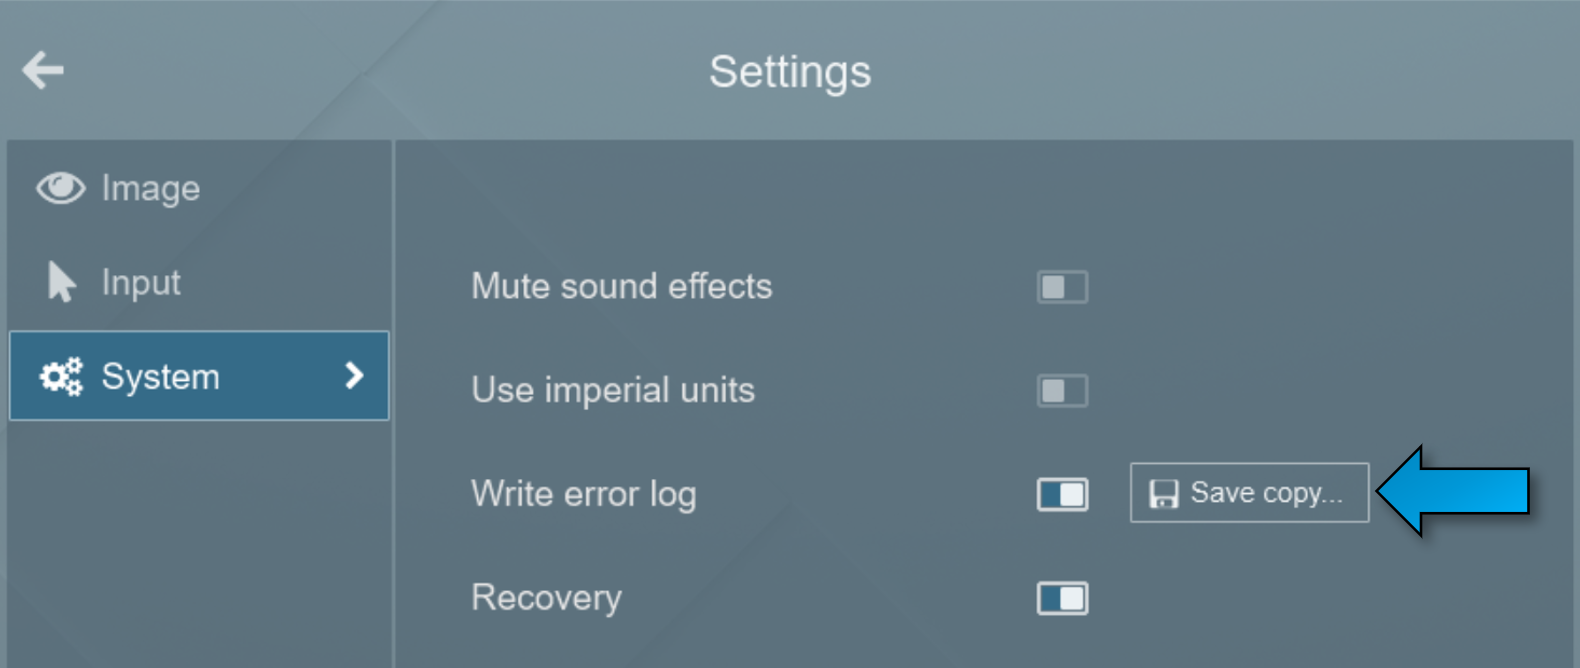Image resolution: width=1580 pixels, height=668 pixels.
Task: Click the Use imperial units label
Action: pos(612,391)
